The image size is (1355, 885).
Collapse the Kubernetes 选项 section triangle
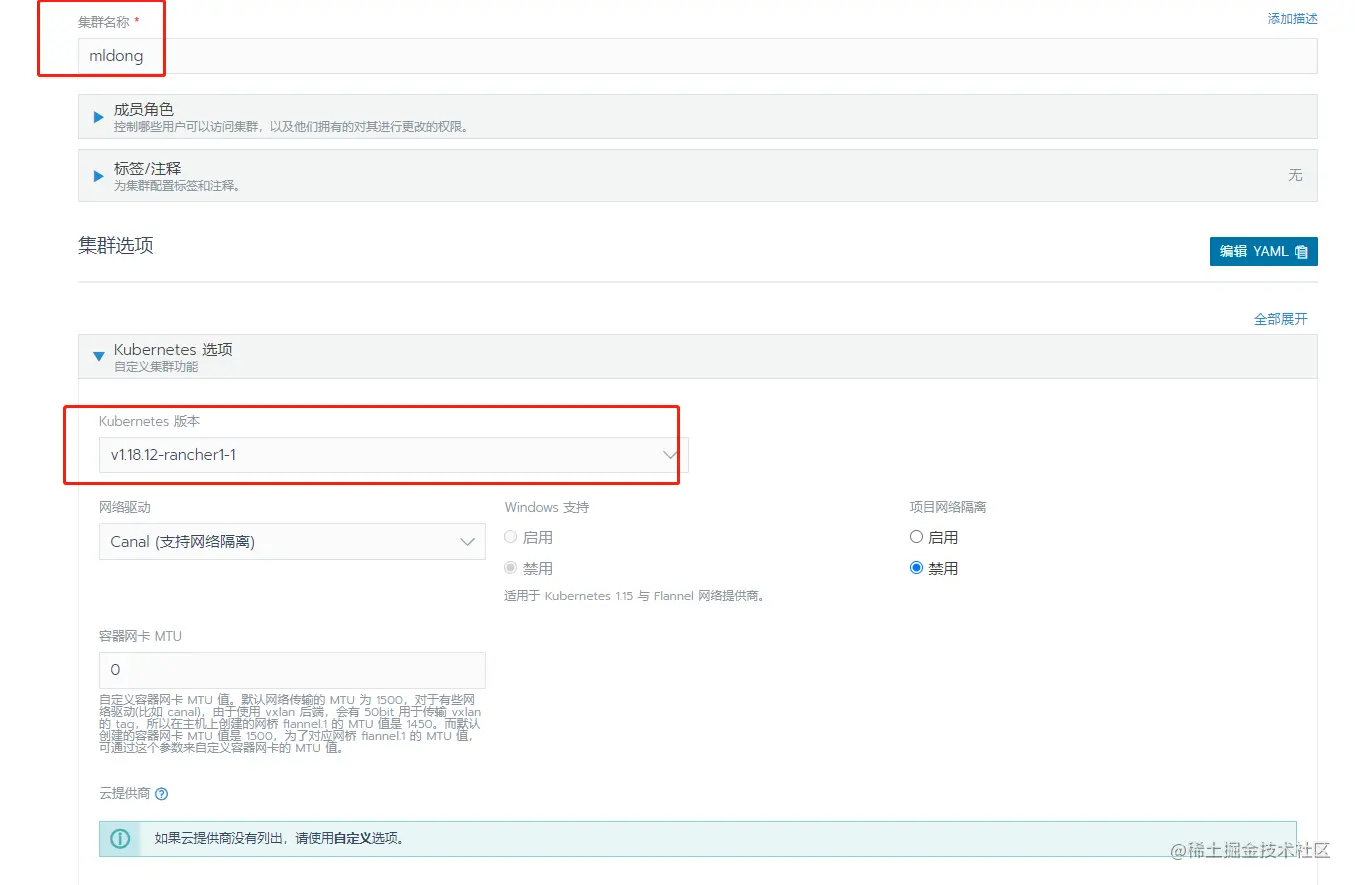98,356
